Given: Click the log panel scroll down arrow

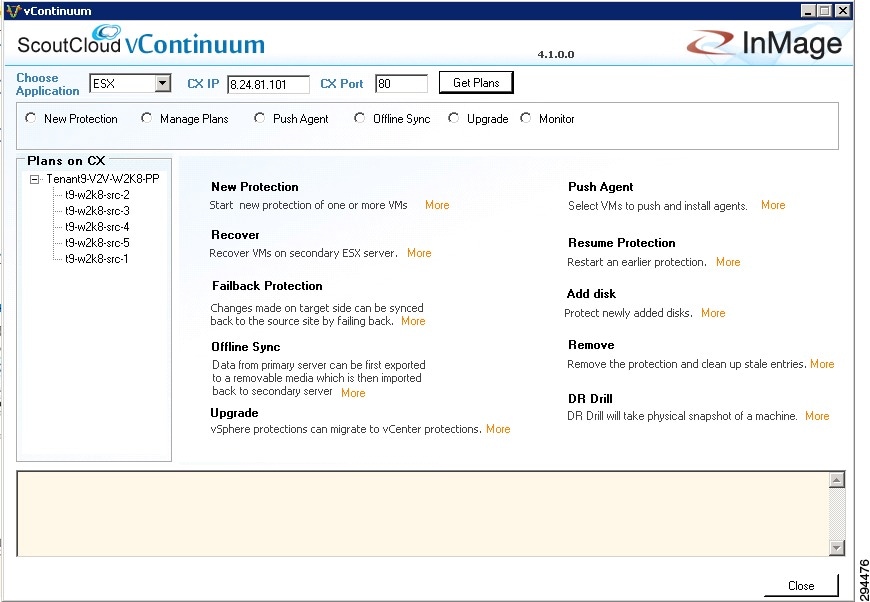Looking at the screenshot, I should 837,548.
